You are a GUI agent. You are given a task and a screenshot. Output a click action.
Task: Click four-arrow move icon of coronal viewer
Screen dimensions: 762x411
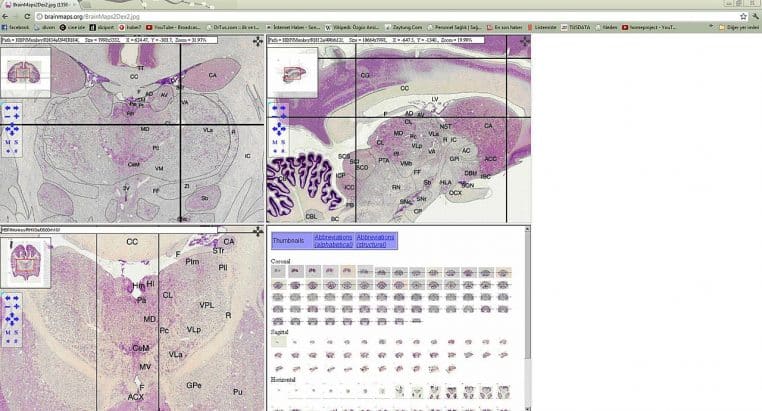(x=258, y=42)
